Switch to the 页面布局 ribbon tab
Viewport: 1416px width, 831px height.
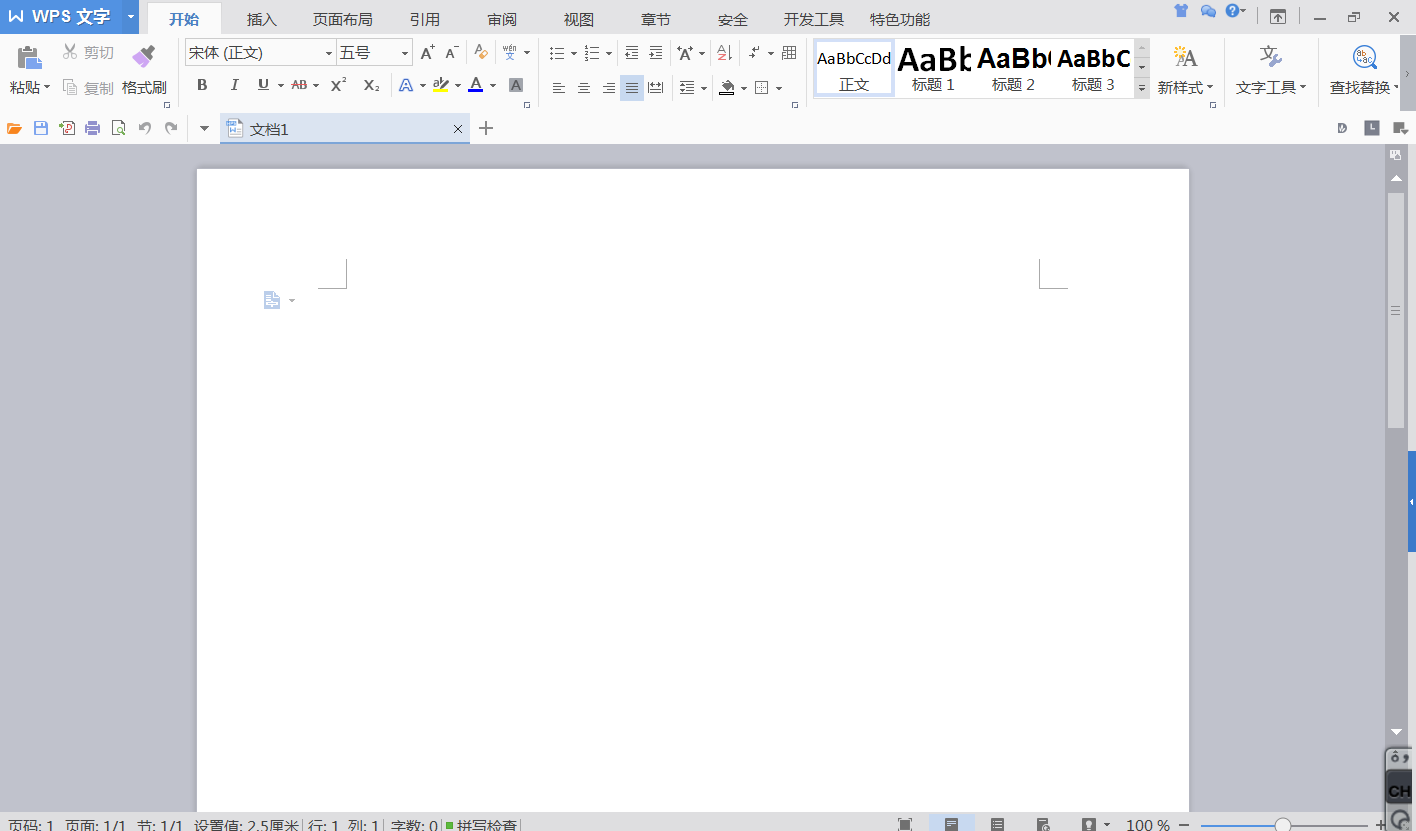342,19
